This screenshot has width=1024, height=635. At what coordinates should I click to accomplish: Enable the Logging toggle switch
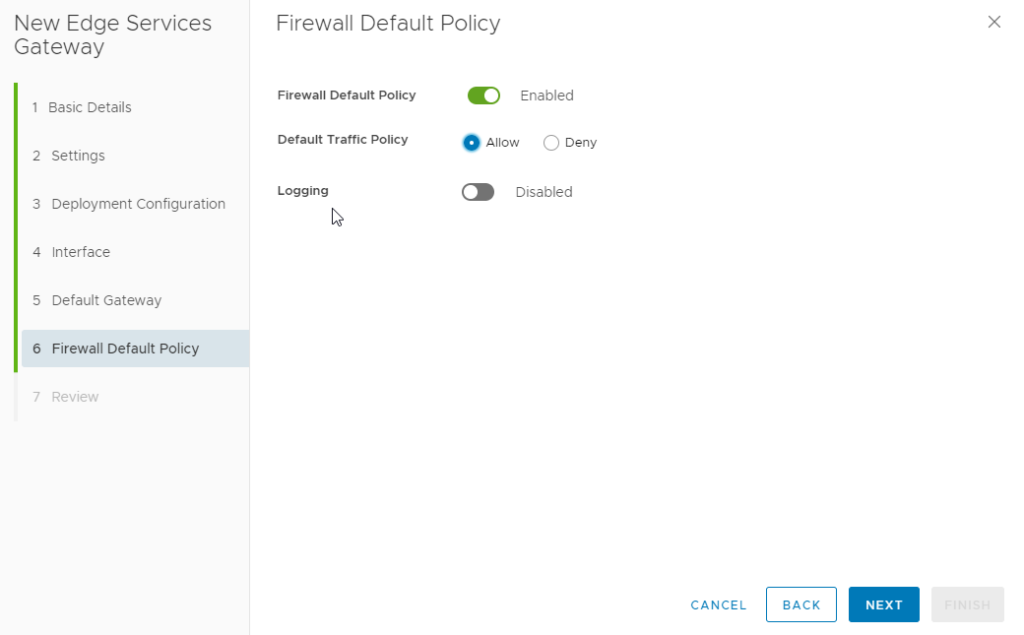coord(478,192)
